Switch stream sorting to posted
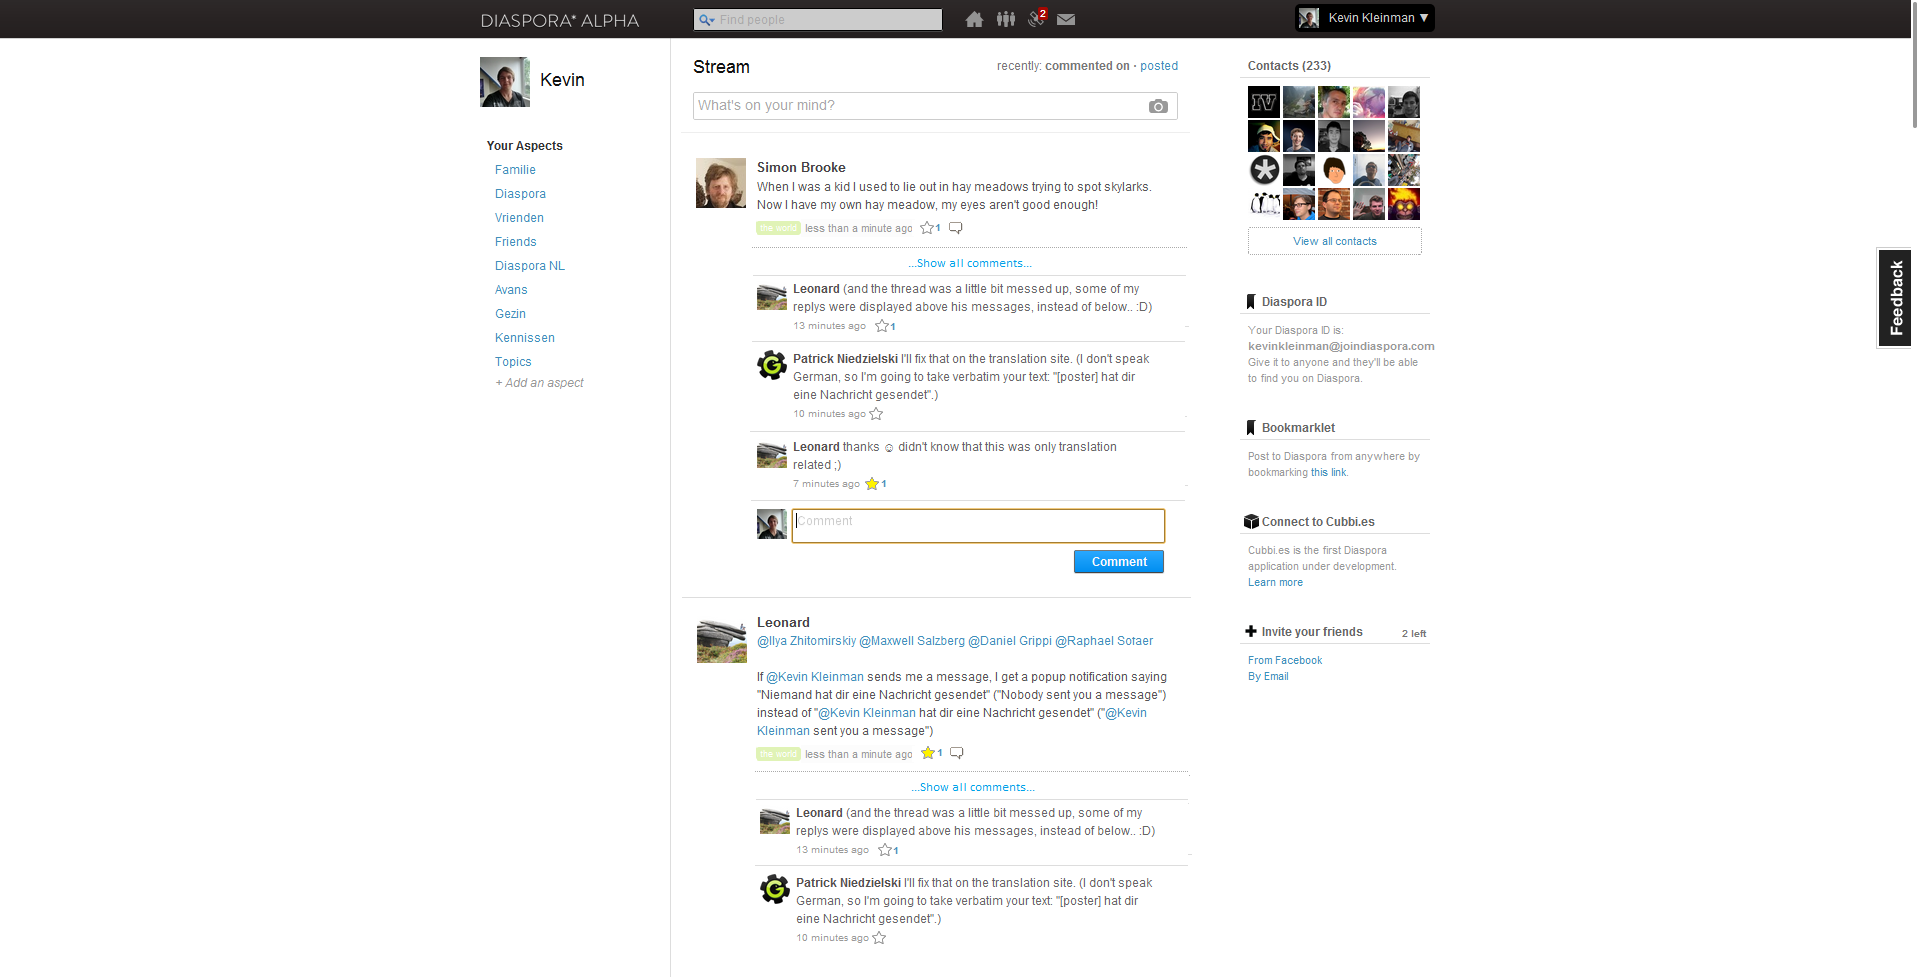Screen dimensions: 1919x977 click(1159, 66)
